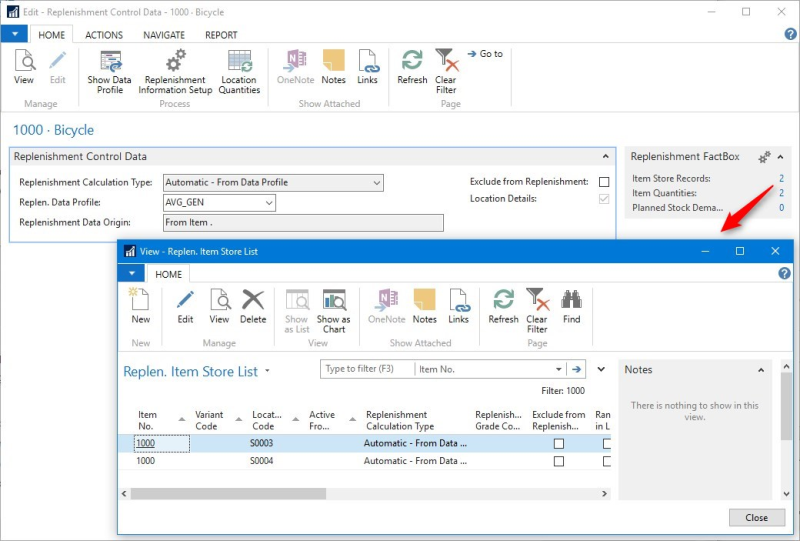Open the NAVIGATE ribbon tab
This screenshot has width=800, height=541.
163,35
